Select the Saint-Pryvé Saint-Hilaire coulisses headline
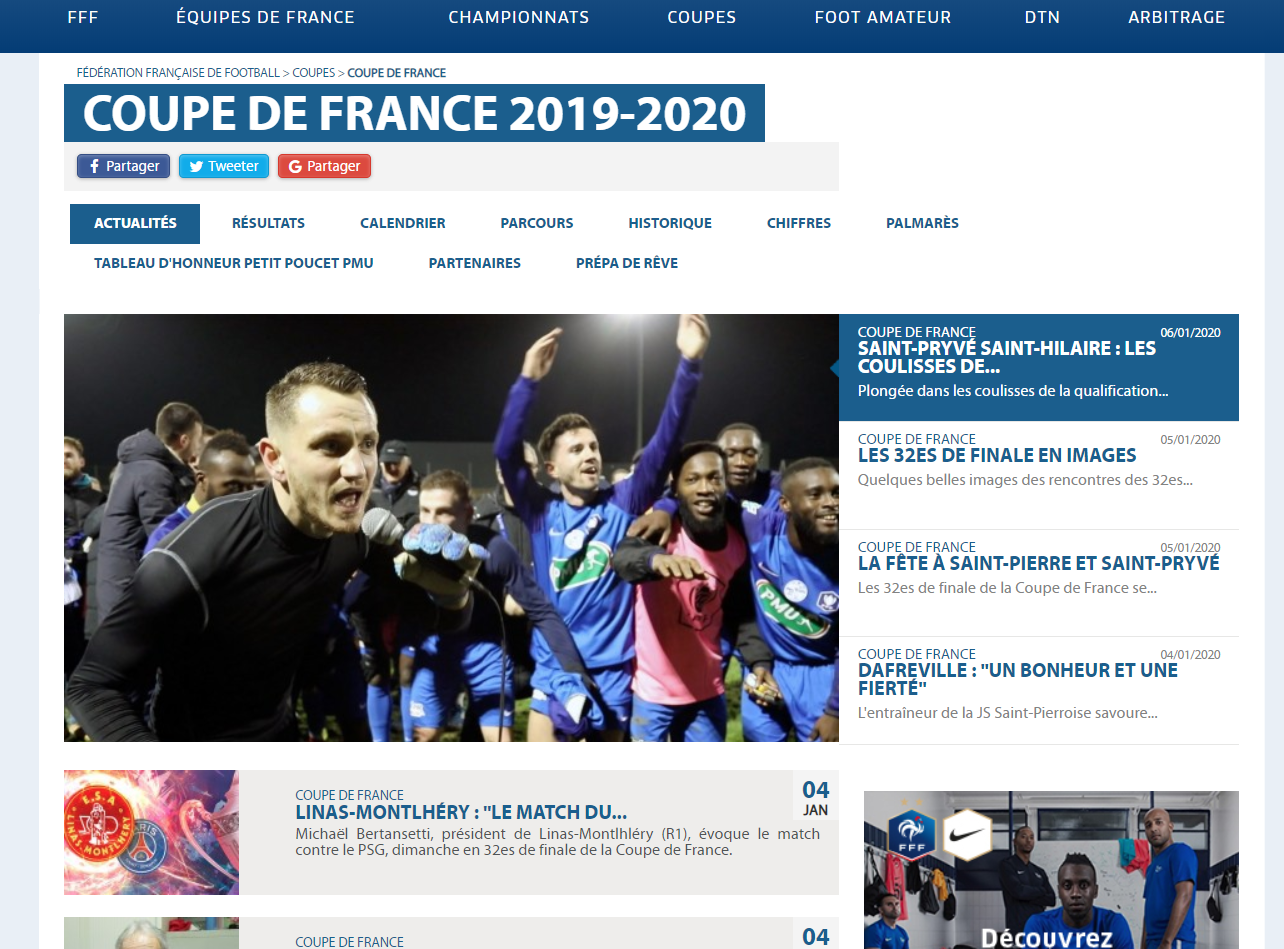Screen dimensions: 1284x949 1006,357
